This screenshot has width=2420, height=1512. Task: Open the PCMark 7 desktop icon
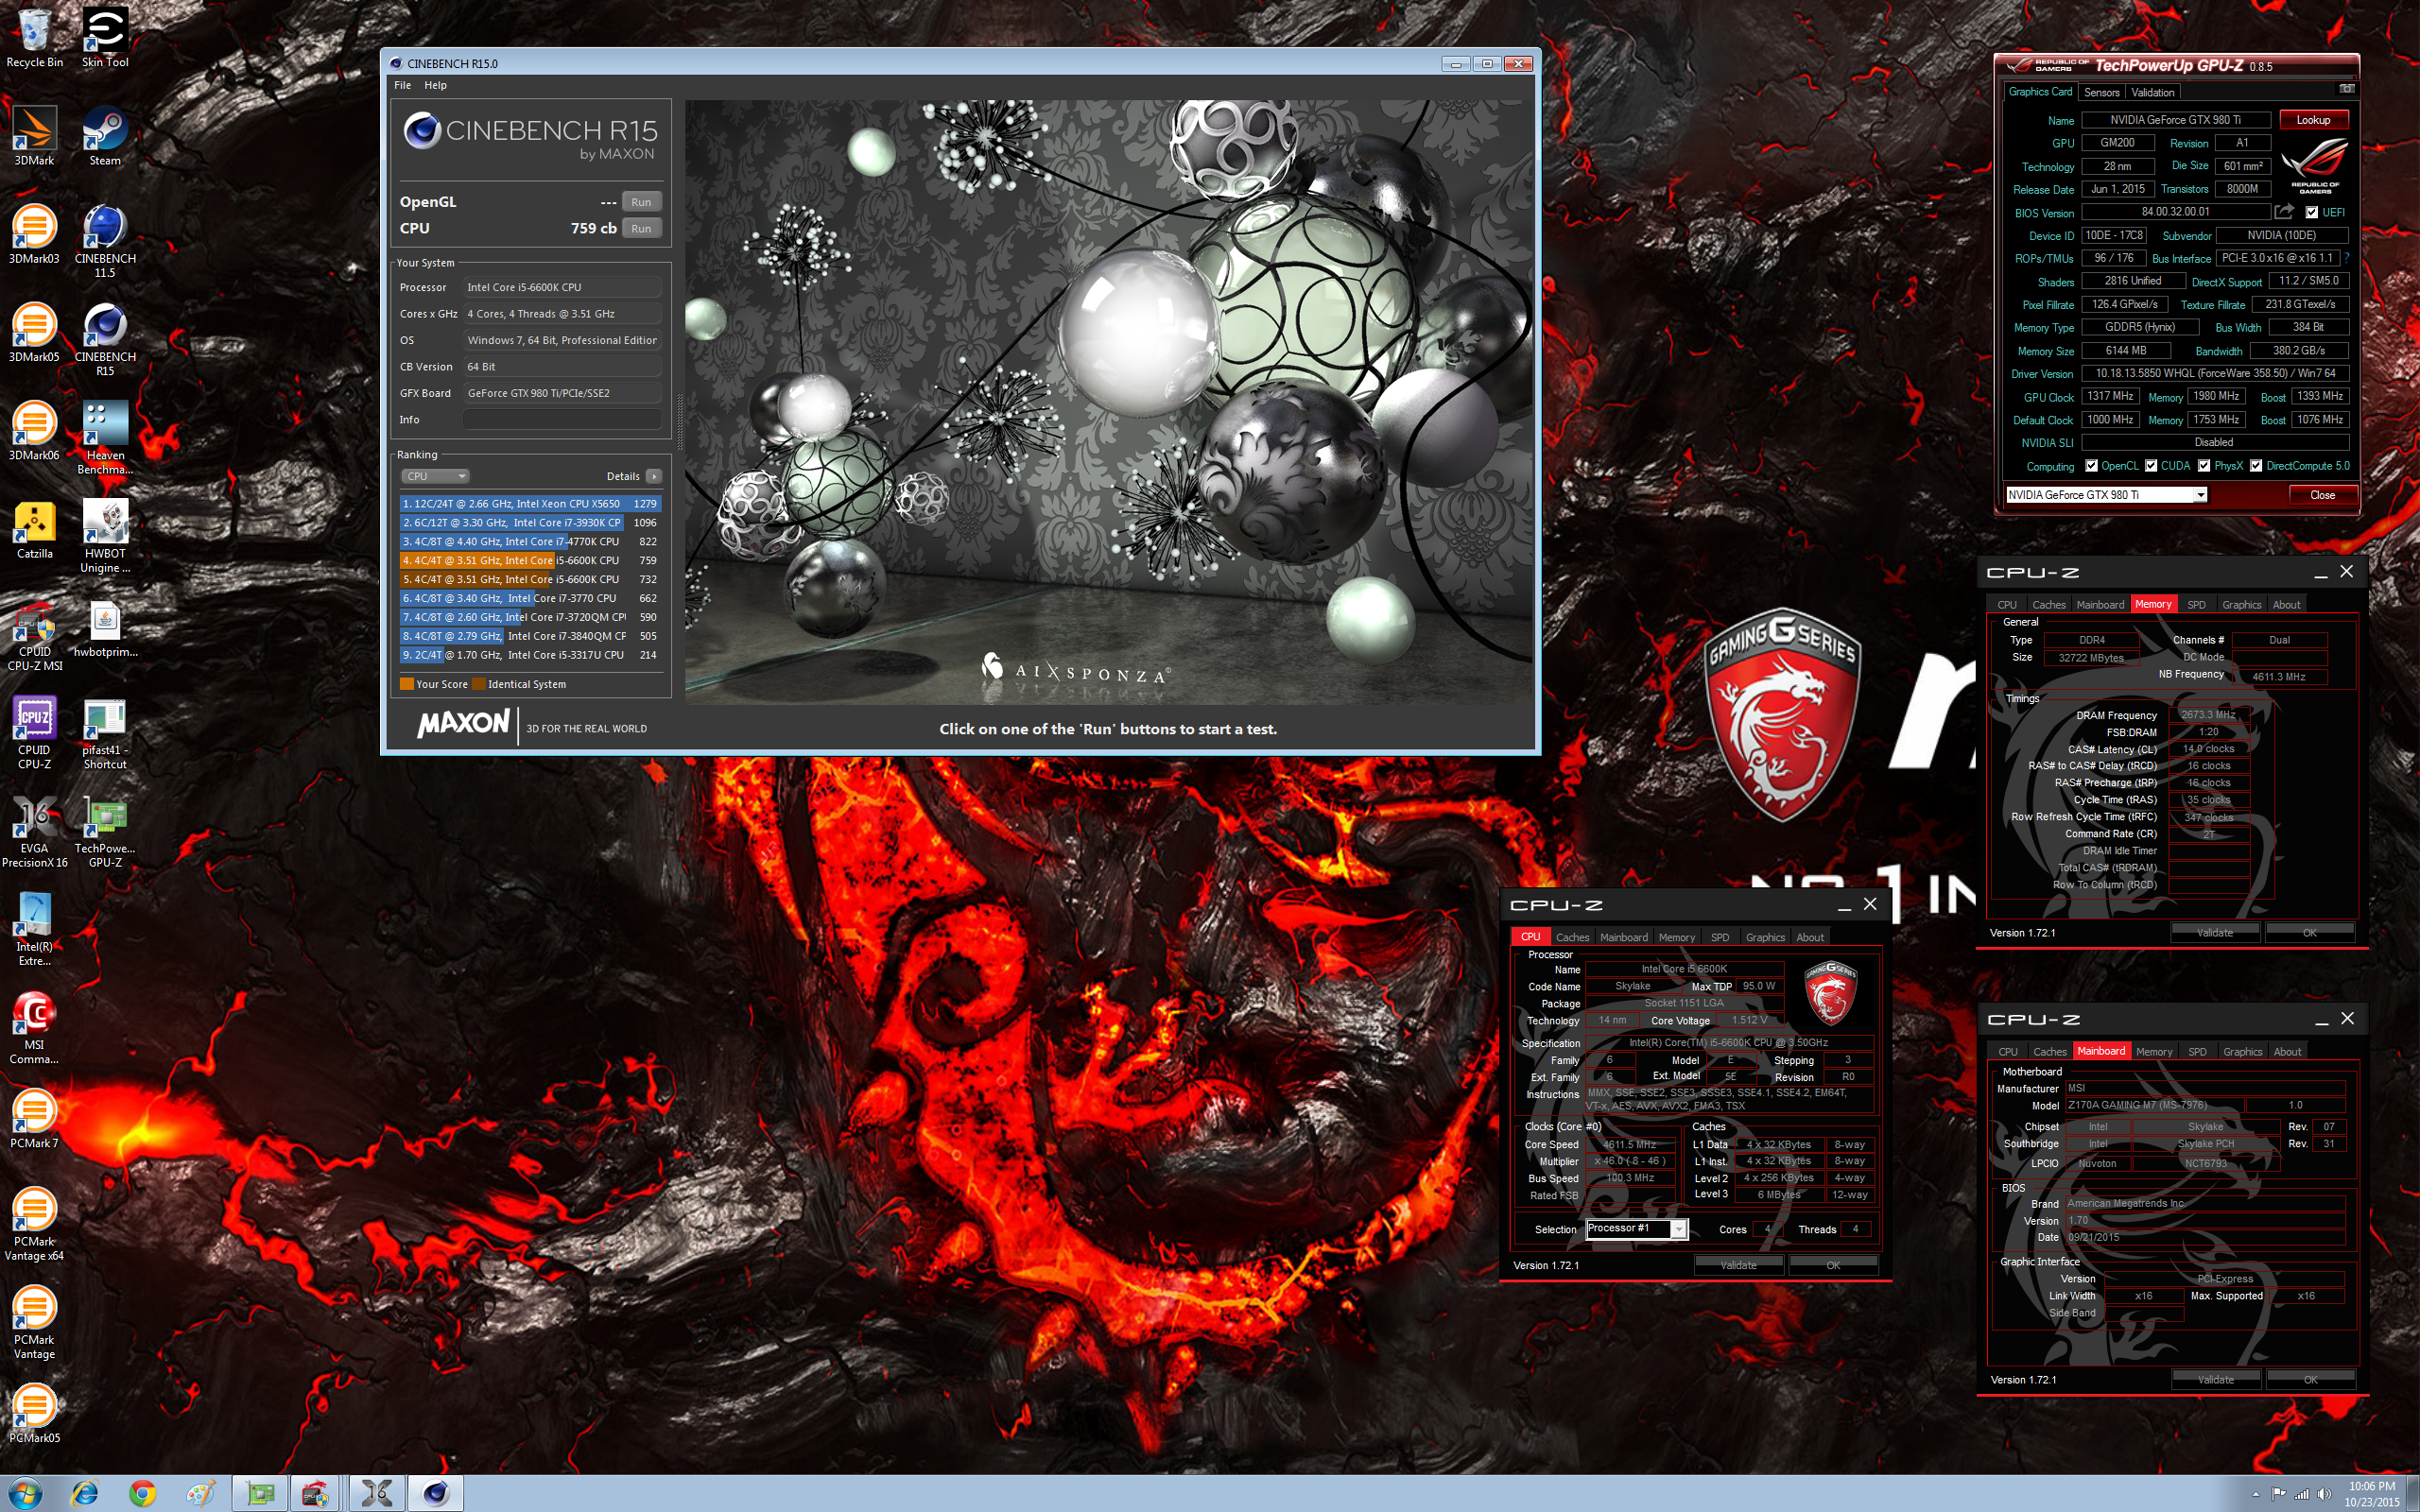click(x=34, y=1118)
